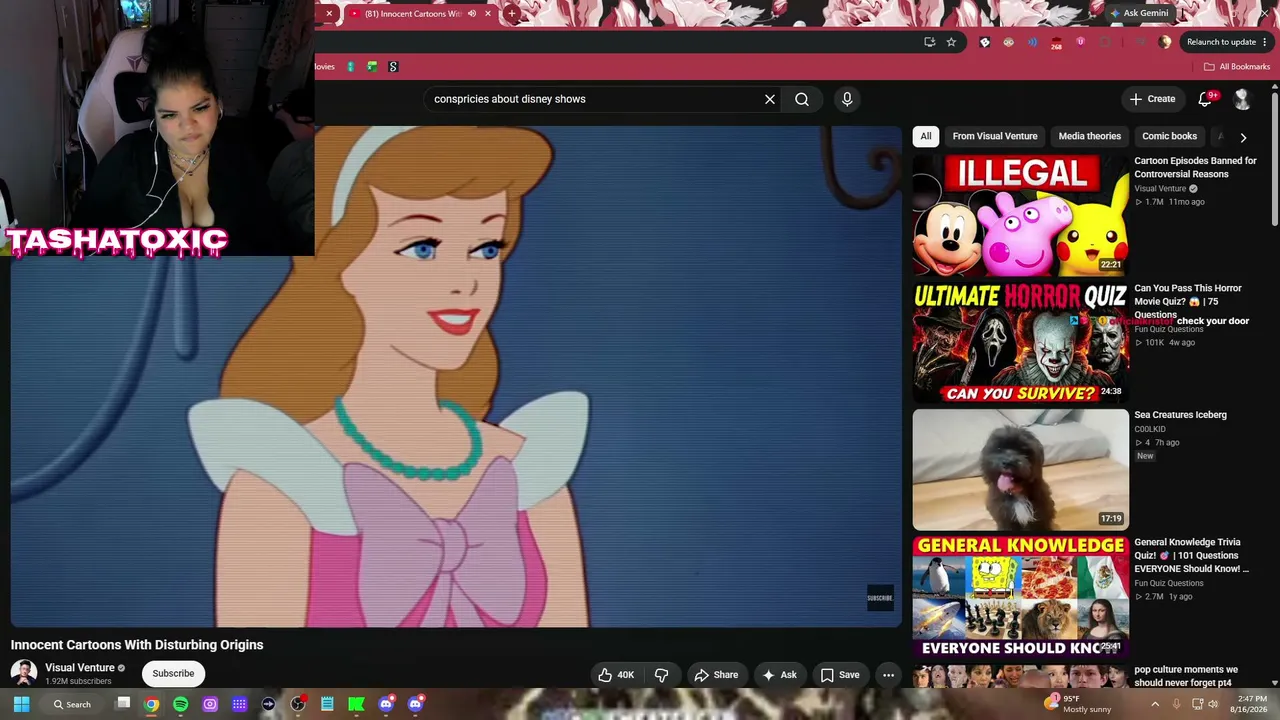Open the black S bookmark shortcut
The image size is (1280, 720).
[393, 67]
